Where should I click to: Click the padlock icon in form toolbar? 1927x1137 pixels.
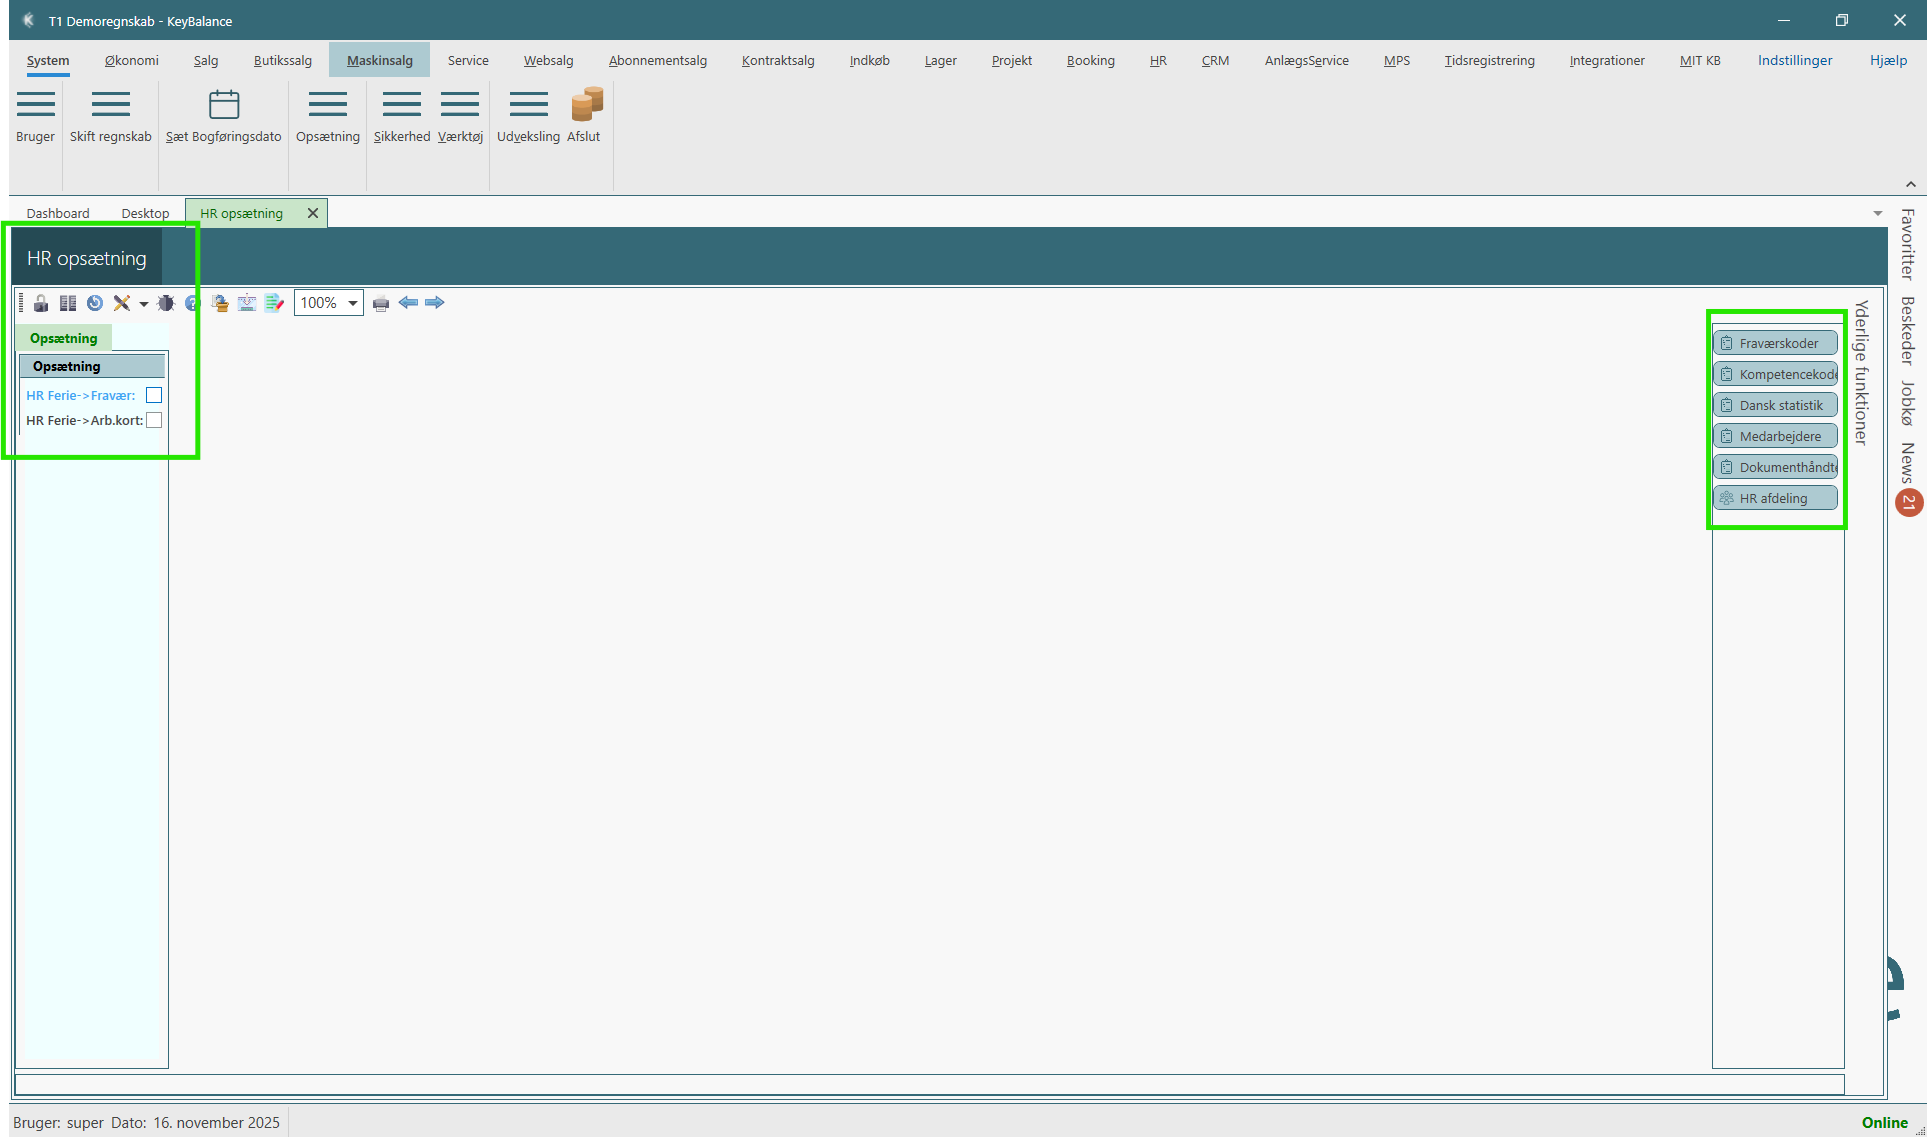(41, 303)
